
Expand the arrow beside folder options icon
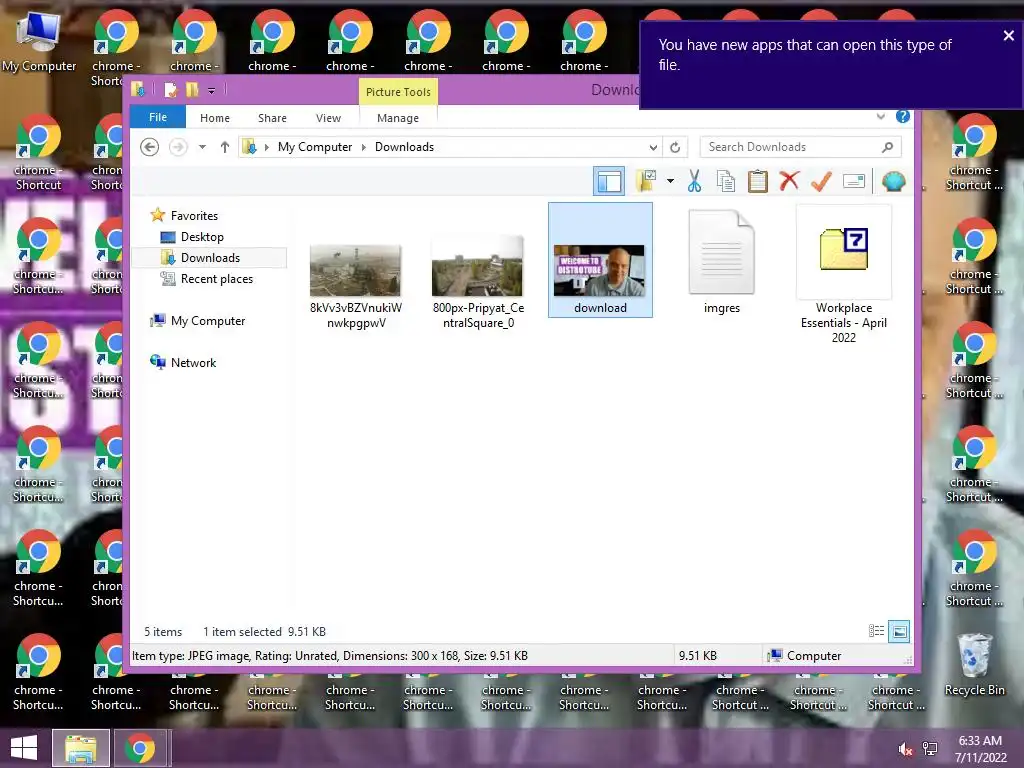[x=670, y=181]
